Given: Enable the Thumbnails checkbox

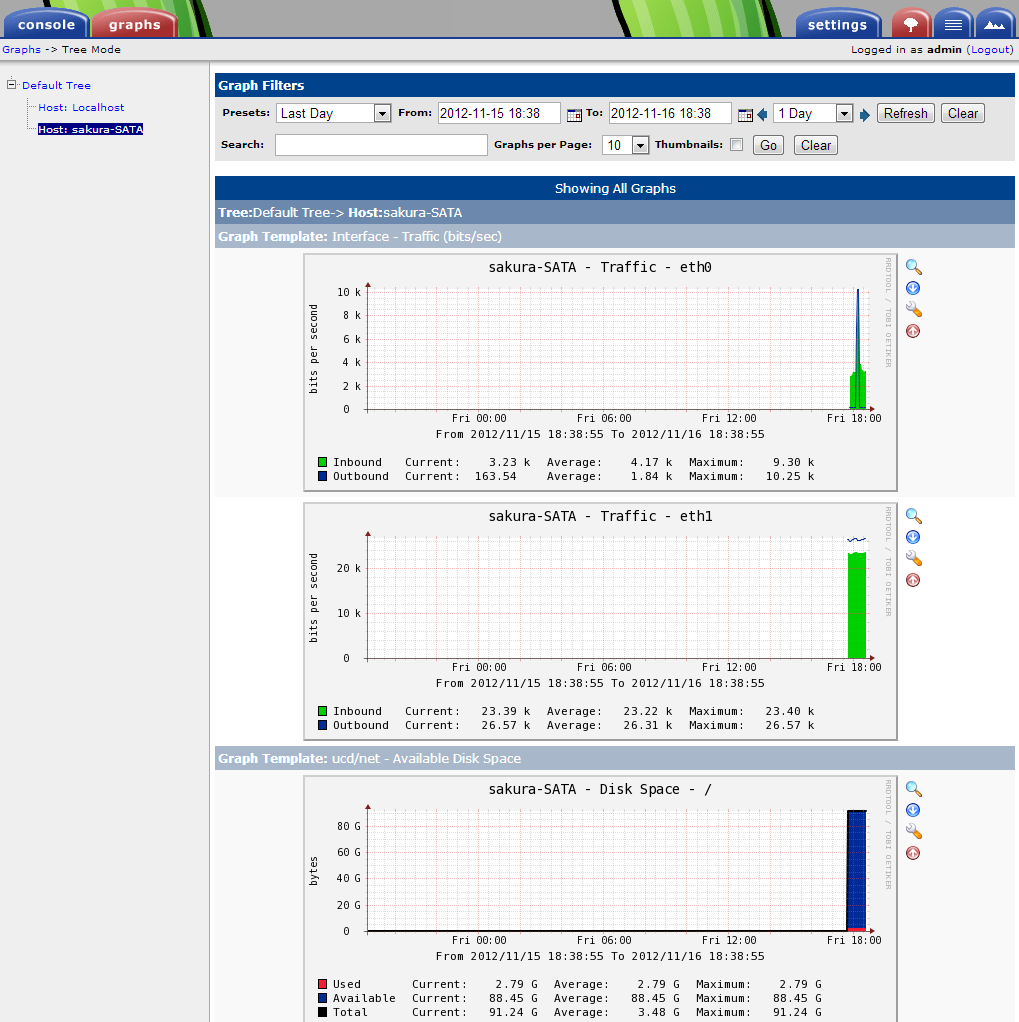Looking at the screenshot, I should click(737, 145).
